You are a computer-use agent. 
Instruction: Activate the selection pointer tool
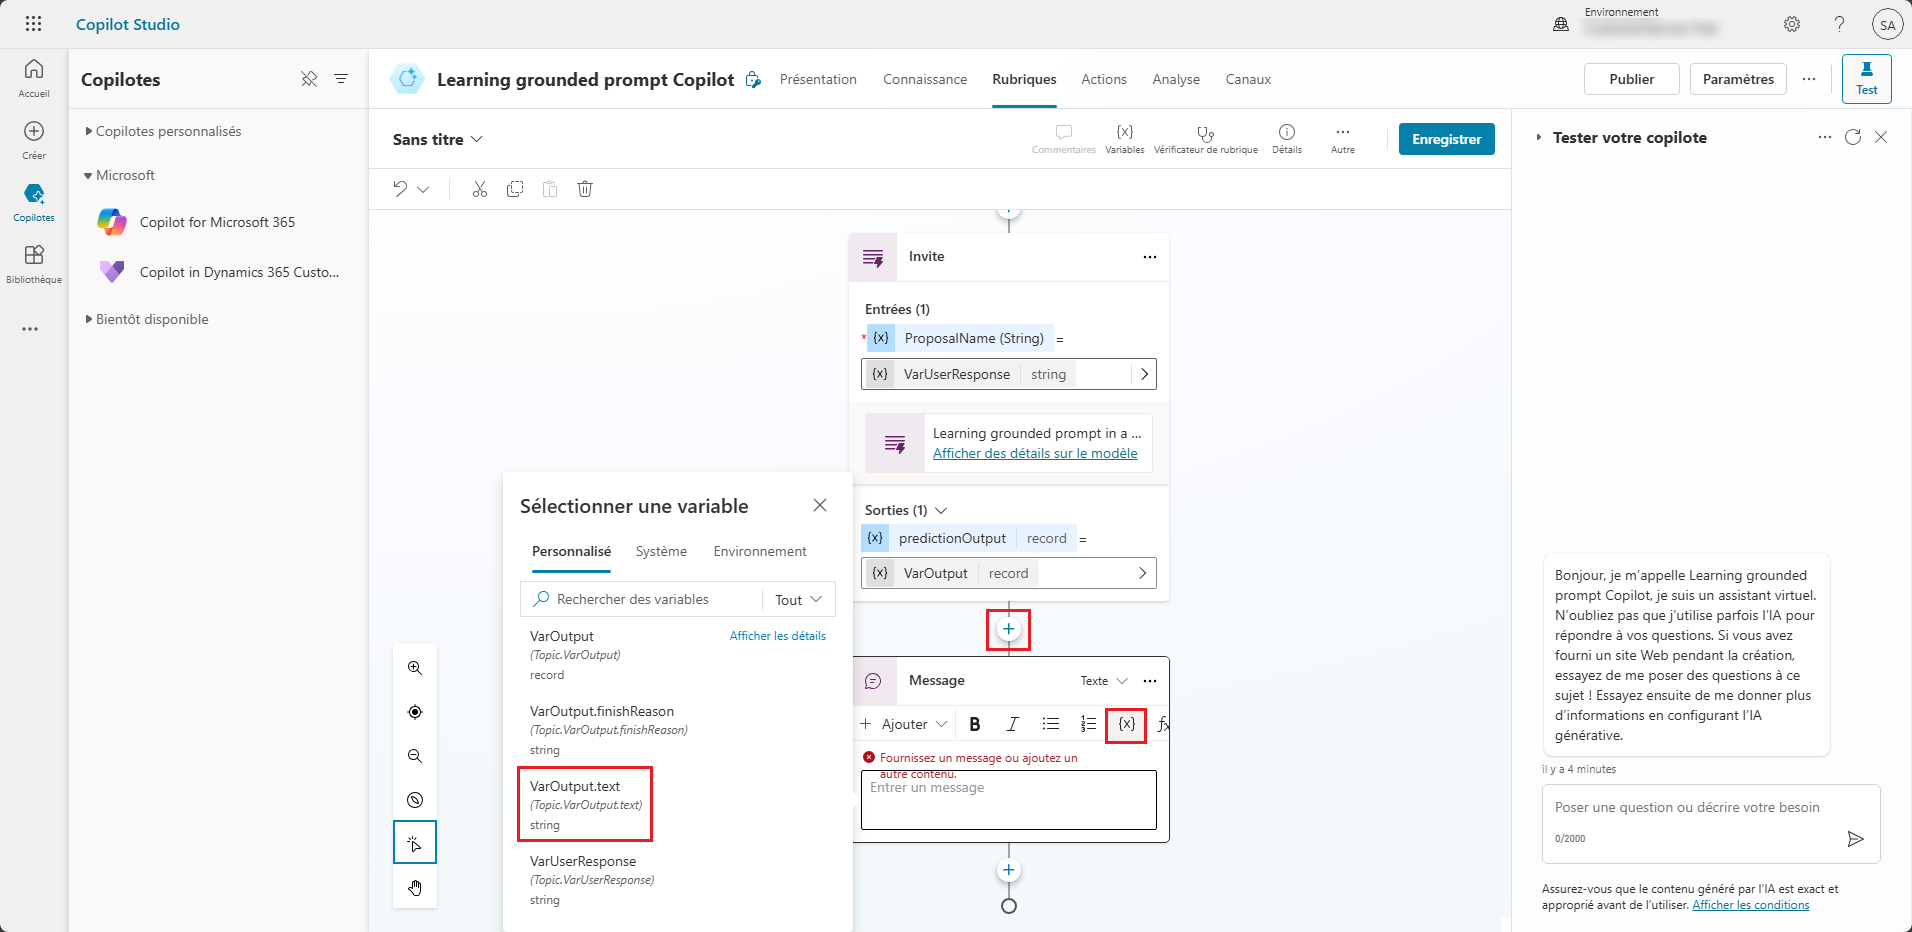pyautogui.click(x=415, y=843)
